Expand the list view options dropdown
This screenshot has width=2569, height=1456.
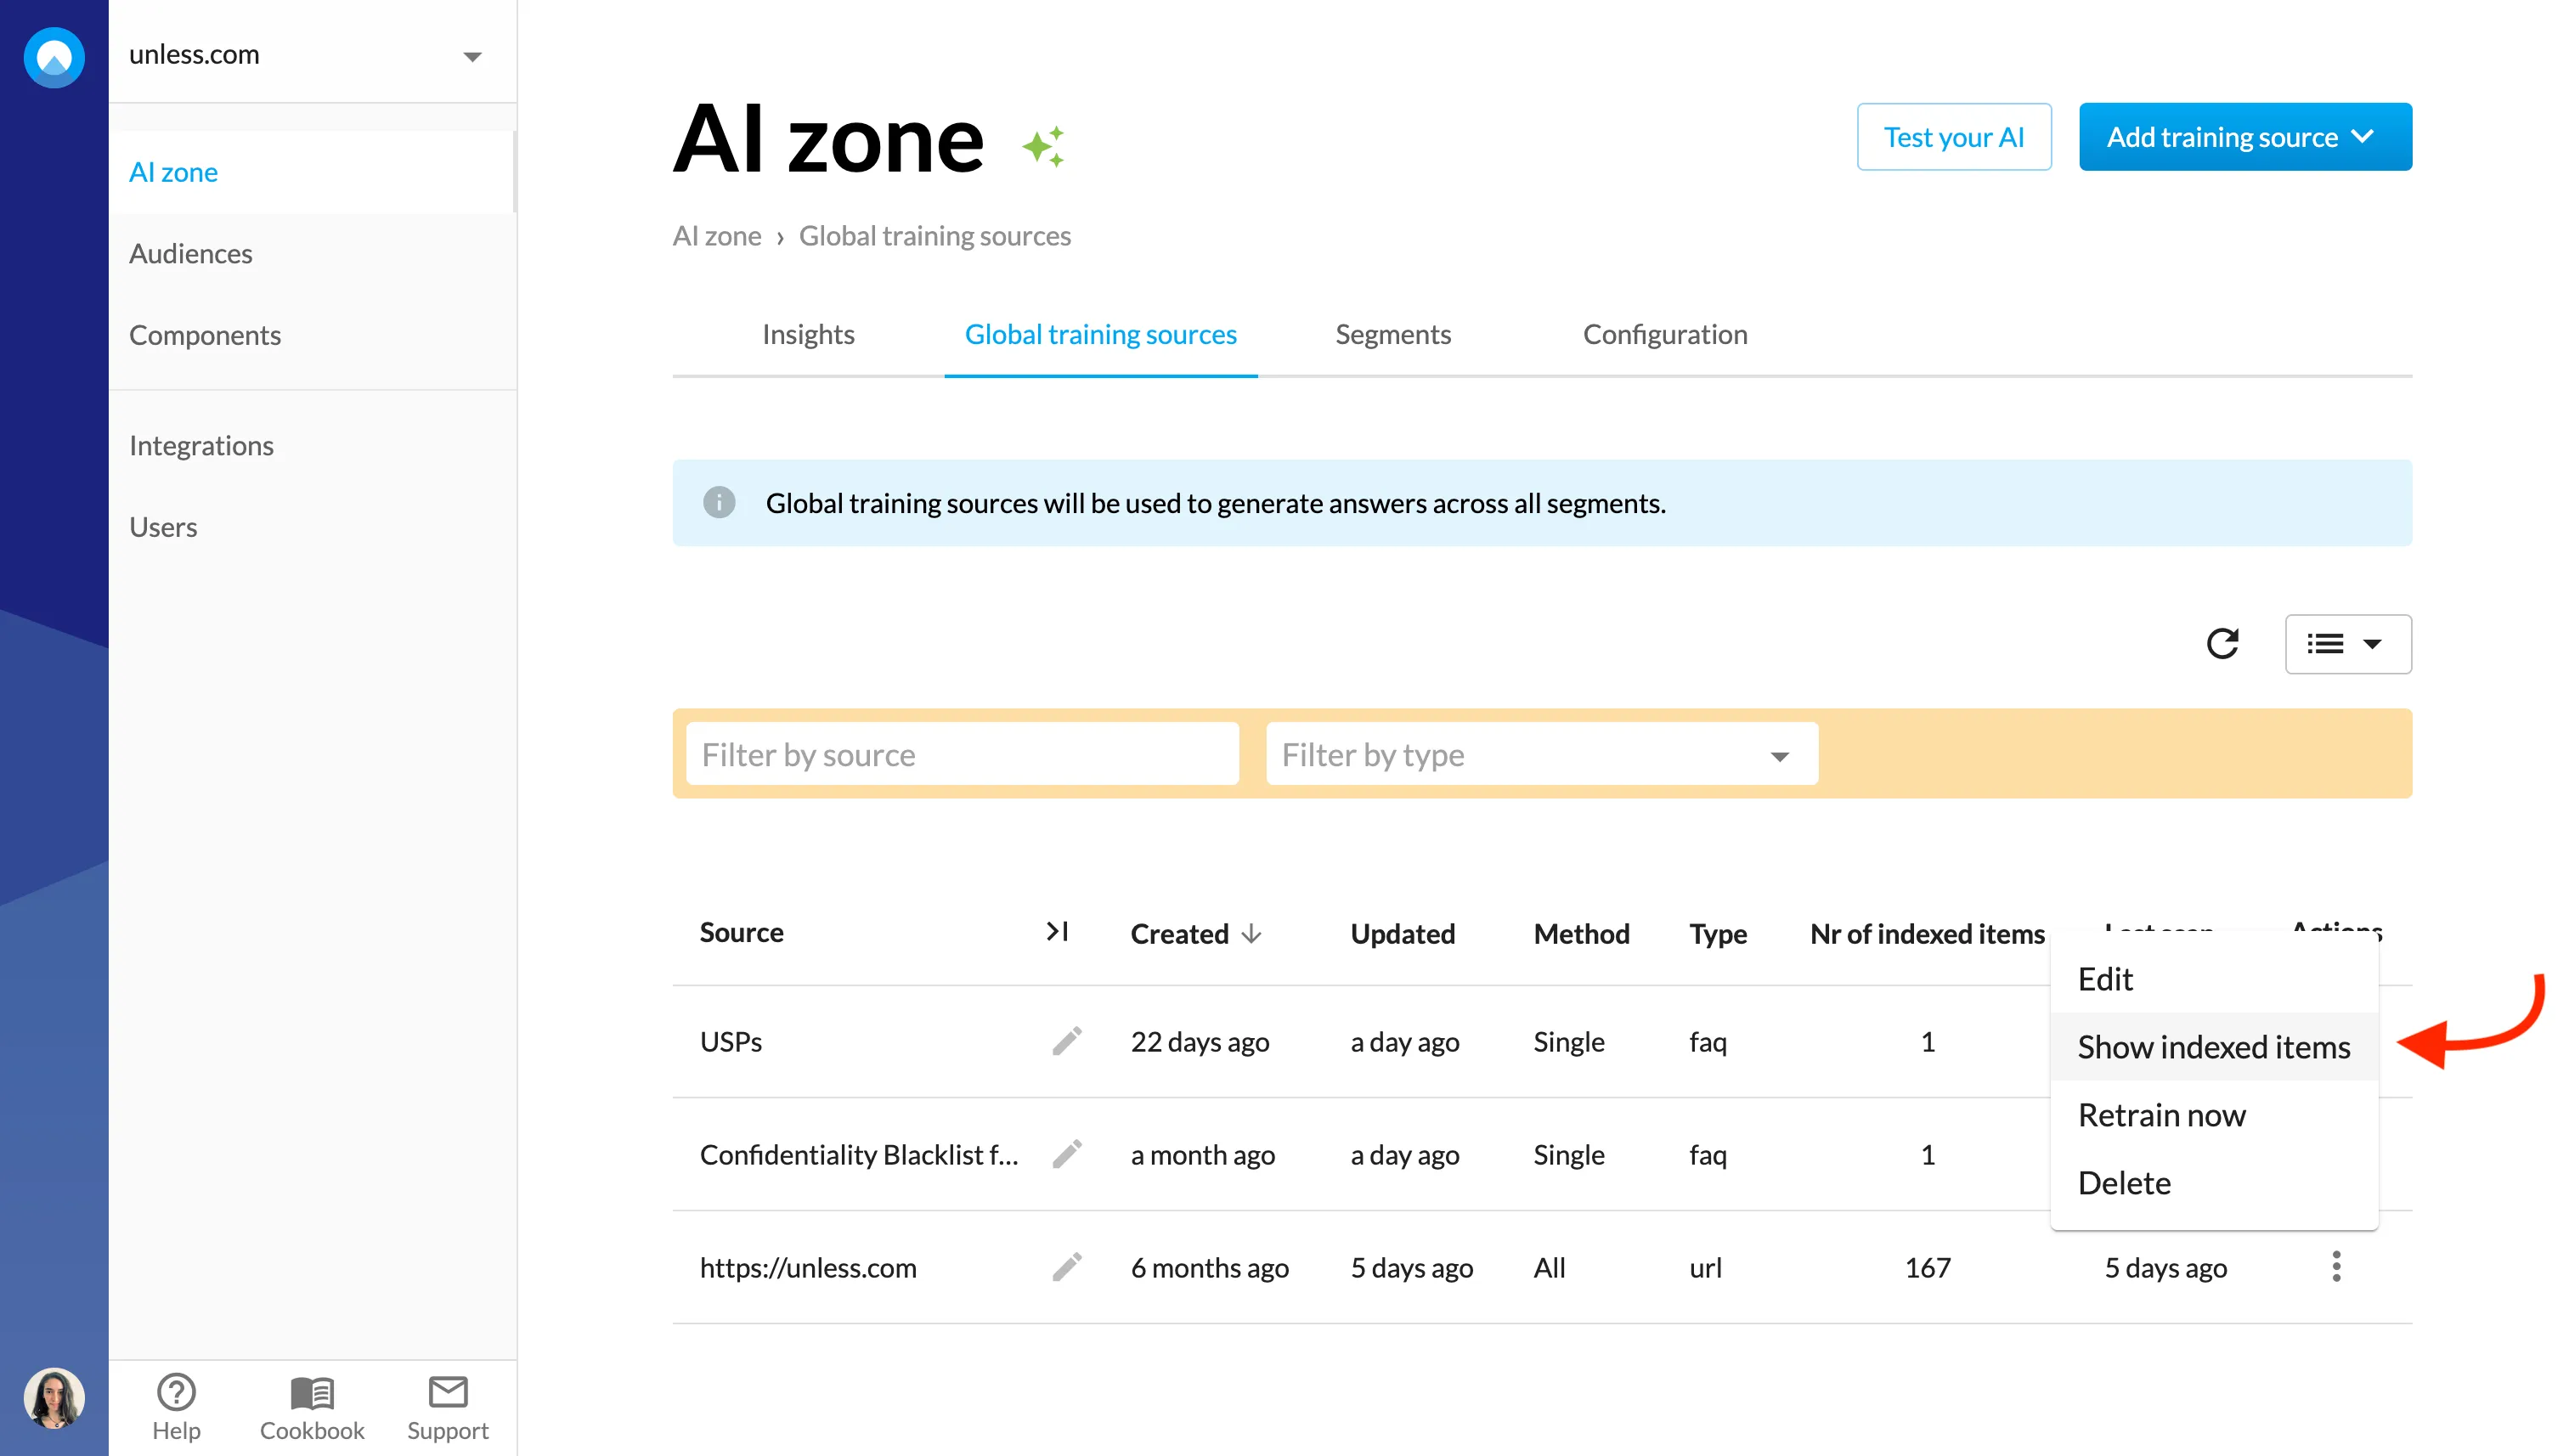(x=2347, y=644)
